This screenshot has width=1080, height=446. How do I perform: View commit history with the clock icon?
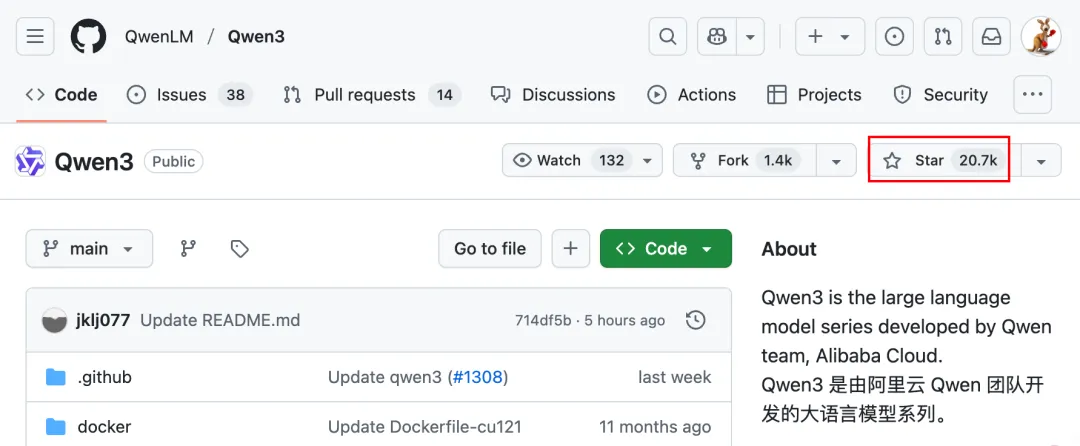pos(696,320)
